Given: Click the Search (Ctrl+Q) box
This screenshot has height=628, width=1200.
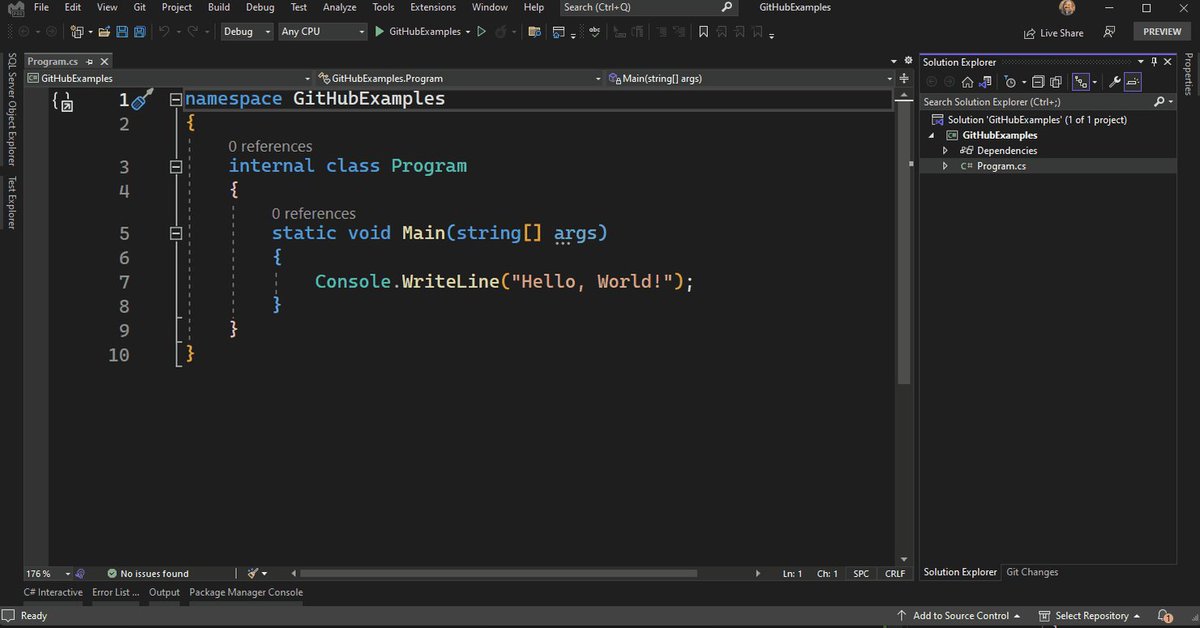Looking at the screenshot, I should [x=648, y=7].
